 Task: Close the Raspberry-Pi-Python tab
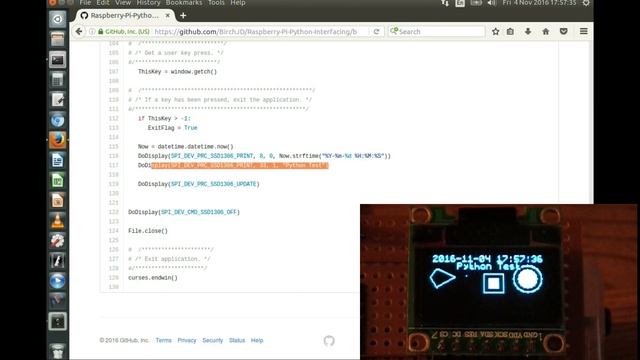[x=167, y=16]
